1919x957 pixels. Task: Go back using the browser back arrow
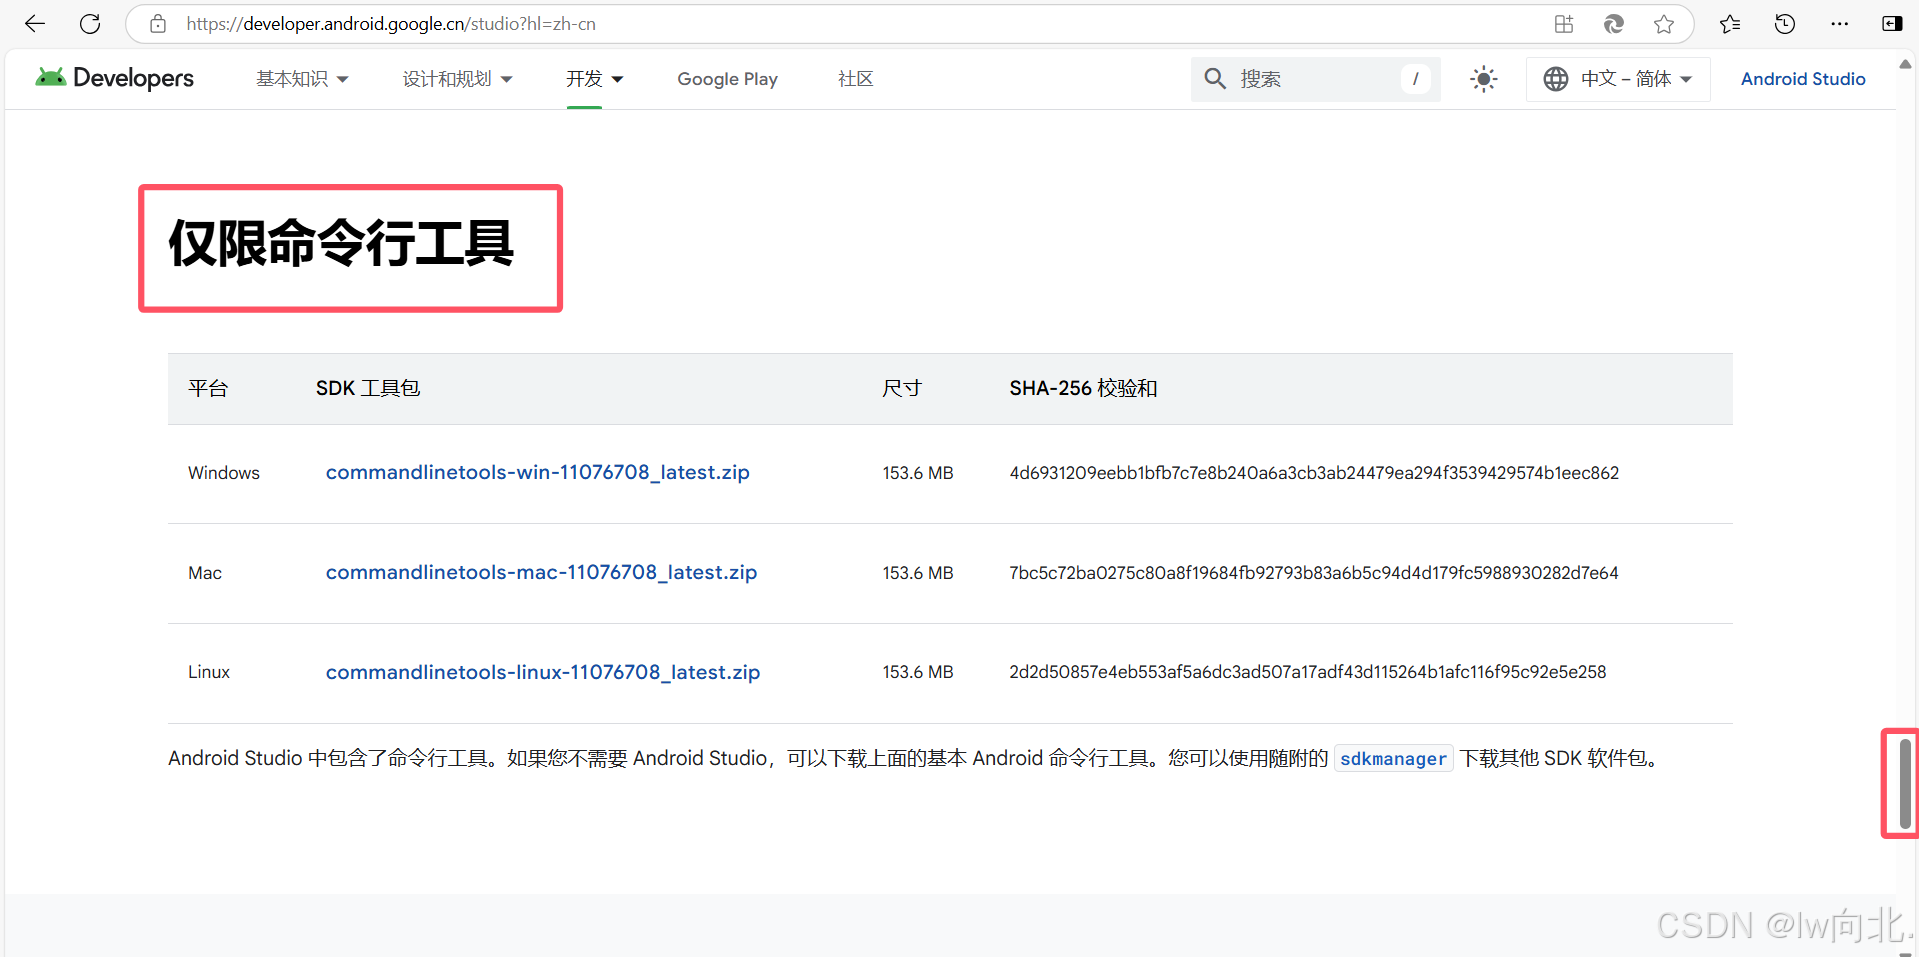click(35, 24)
